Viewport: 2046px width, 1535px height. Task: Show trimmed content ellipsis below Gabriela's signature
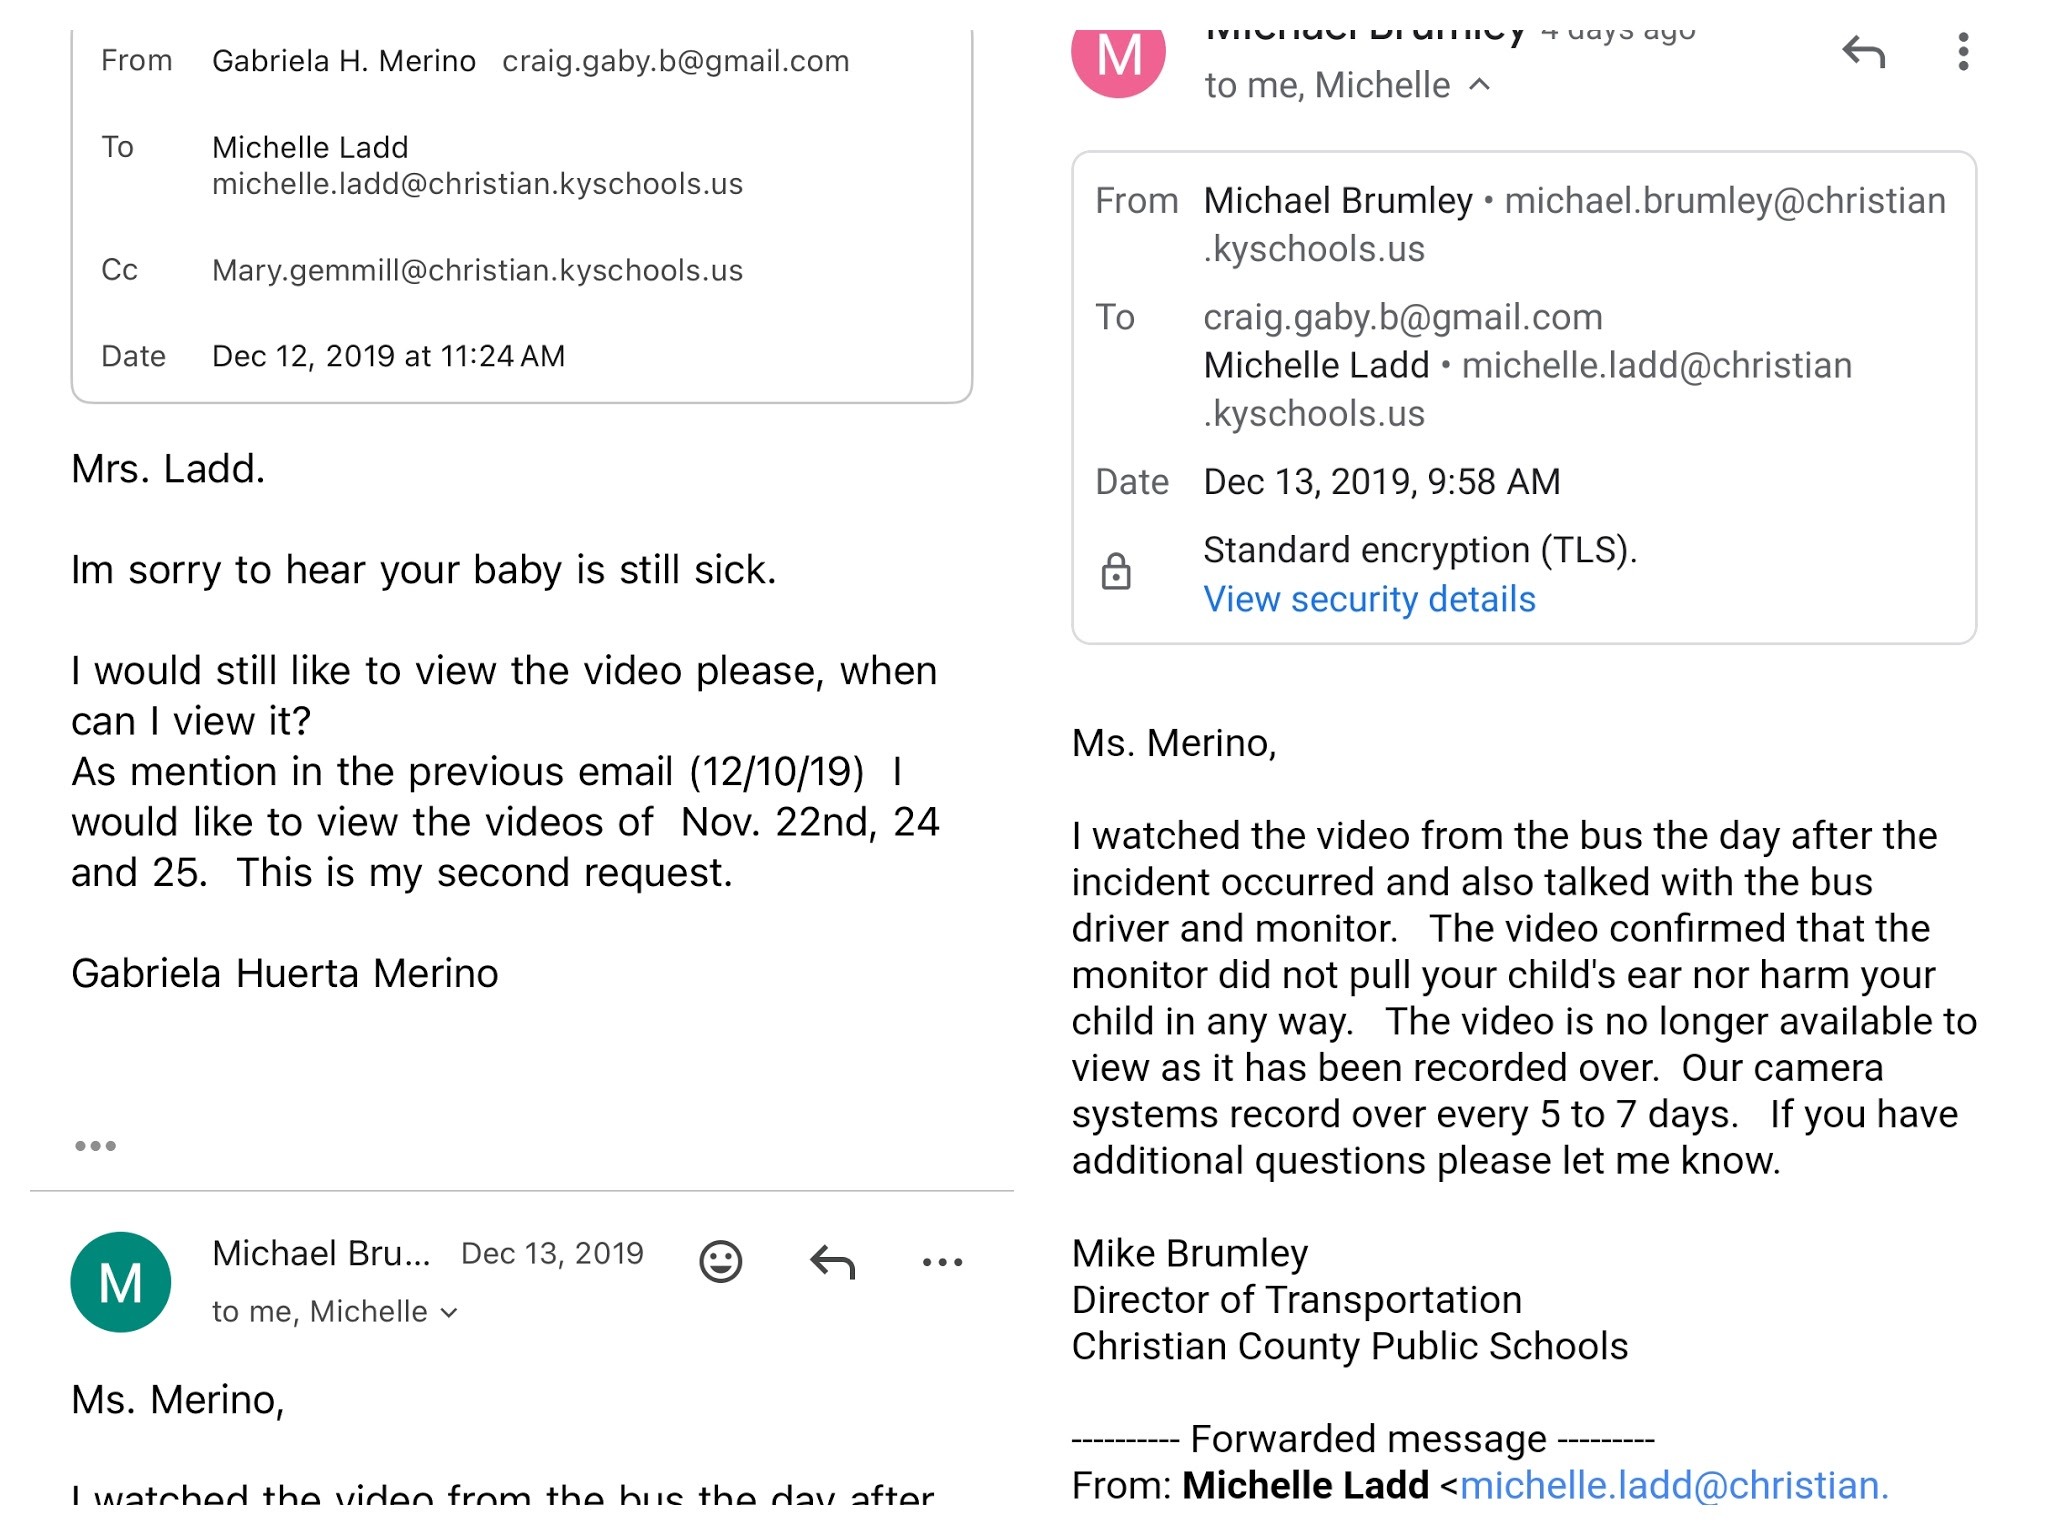[x=96, y=1146]
